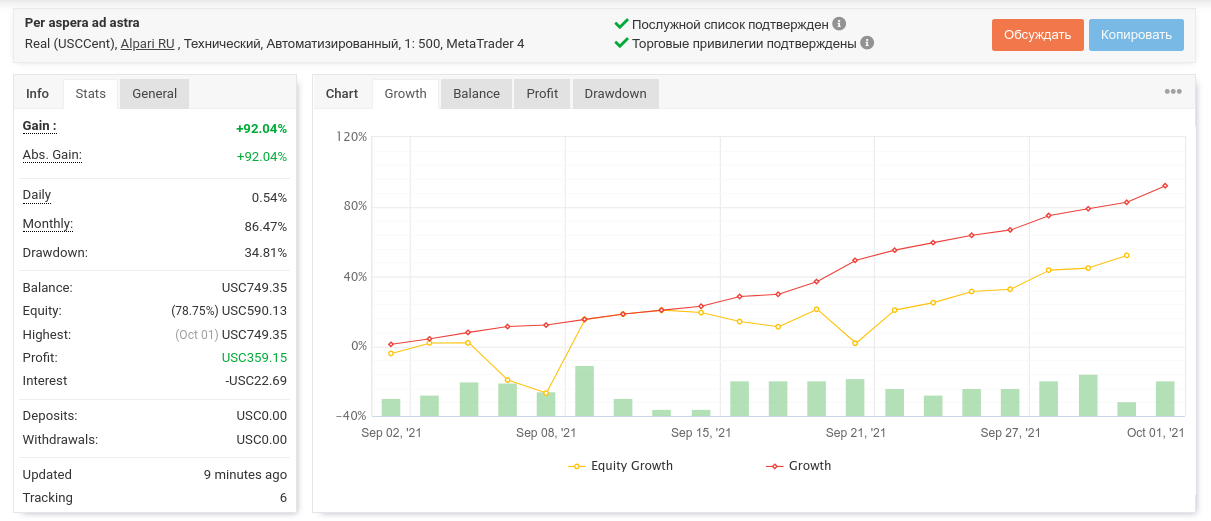The width and height of the screenshot is (1211, 521).
Task: Click the Monthly label
Action: (x=48, y=224)
